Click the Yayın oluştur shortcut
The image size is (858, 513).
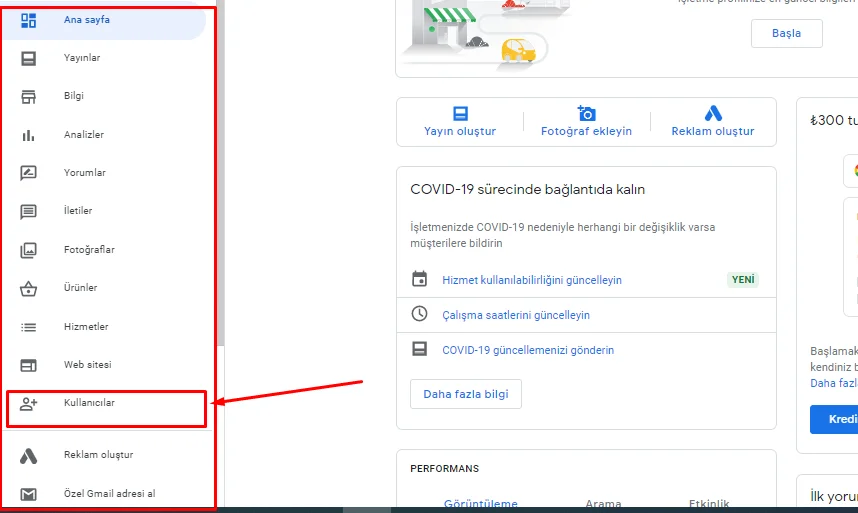pyautogui.click(x=460, y=122)
